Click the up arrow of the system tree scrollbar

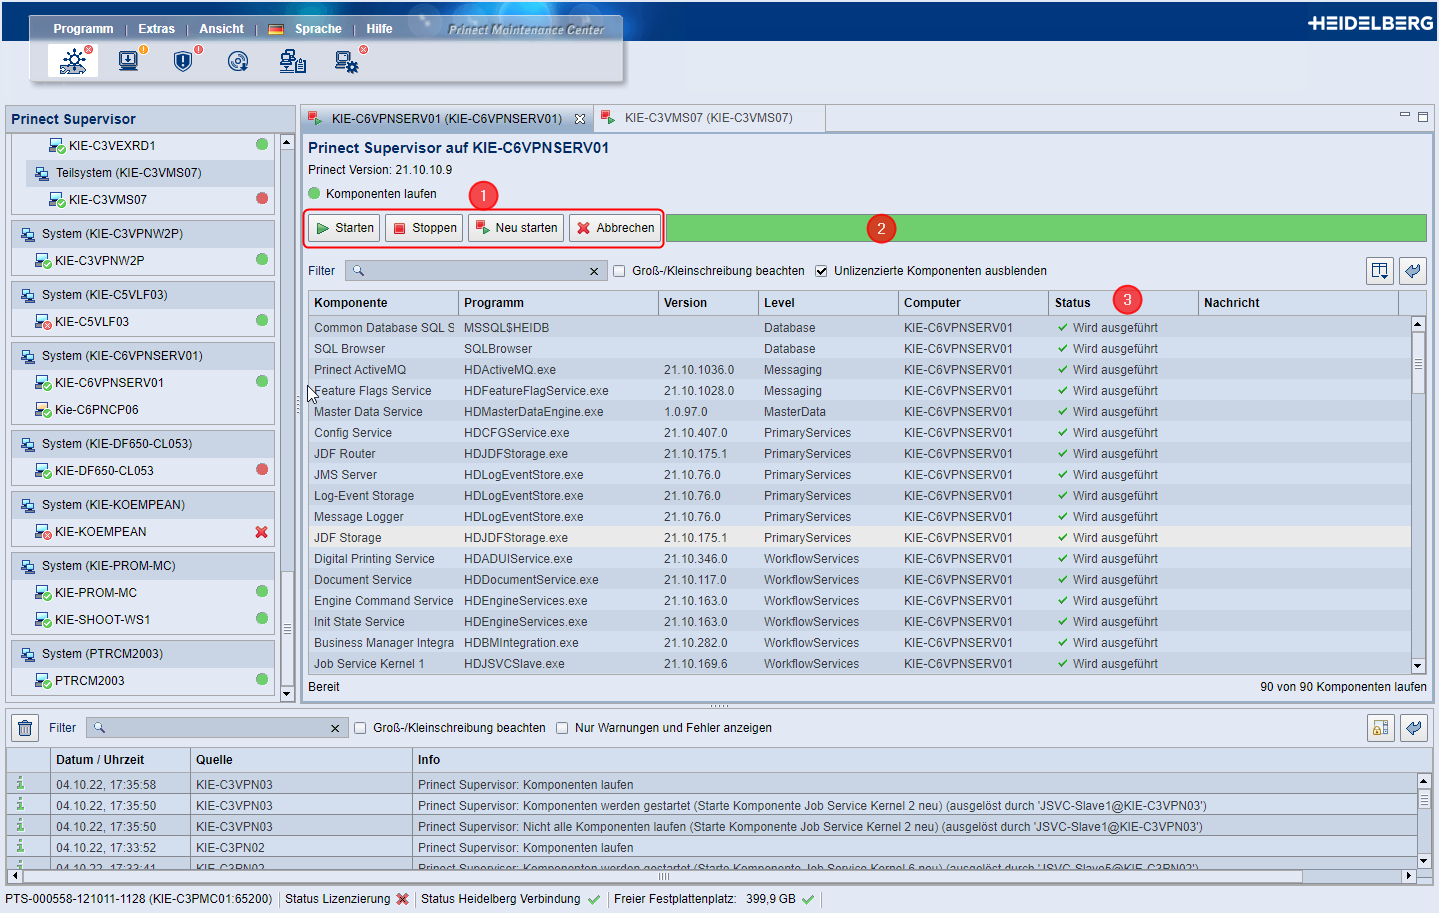287,142
